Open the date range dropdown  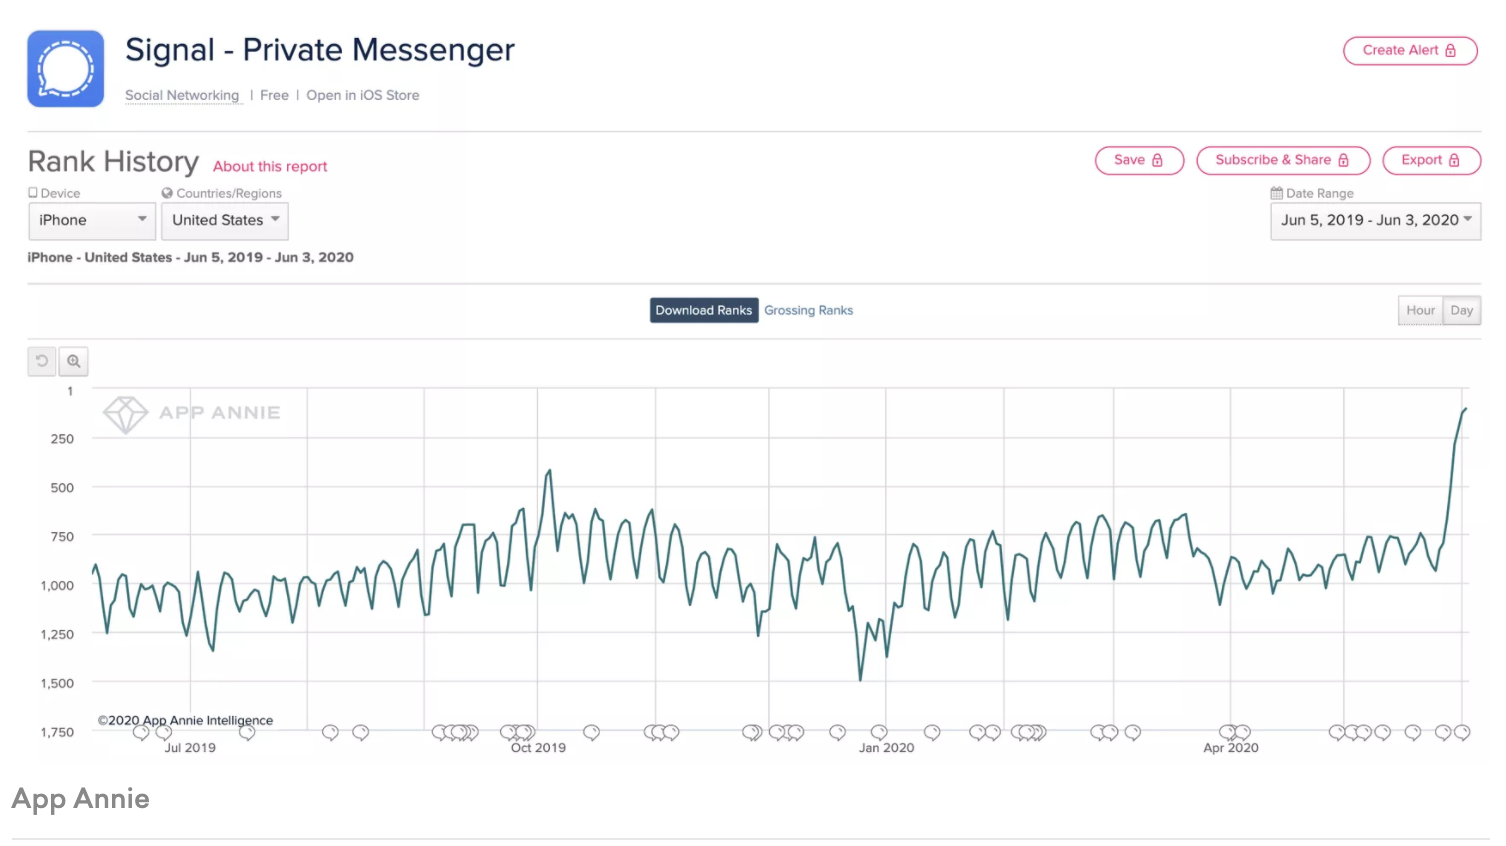point(1375,220)
